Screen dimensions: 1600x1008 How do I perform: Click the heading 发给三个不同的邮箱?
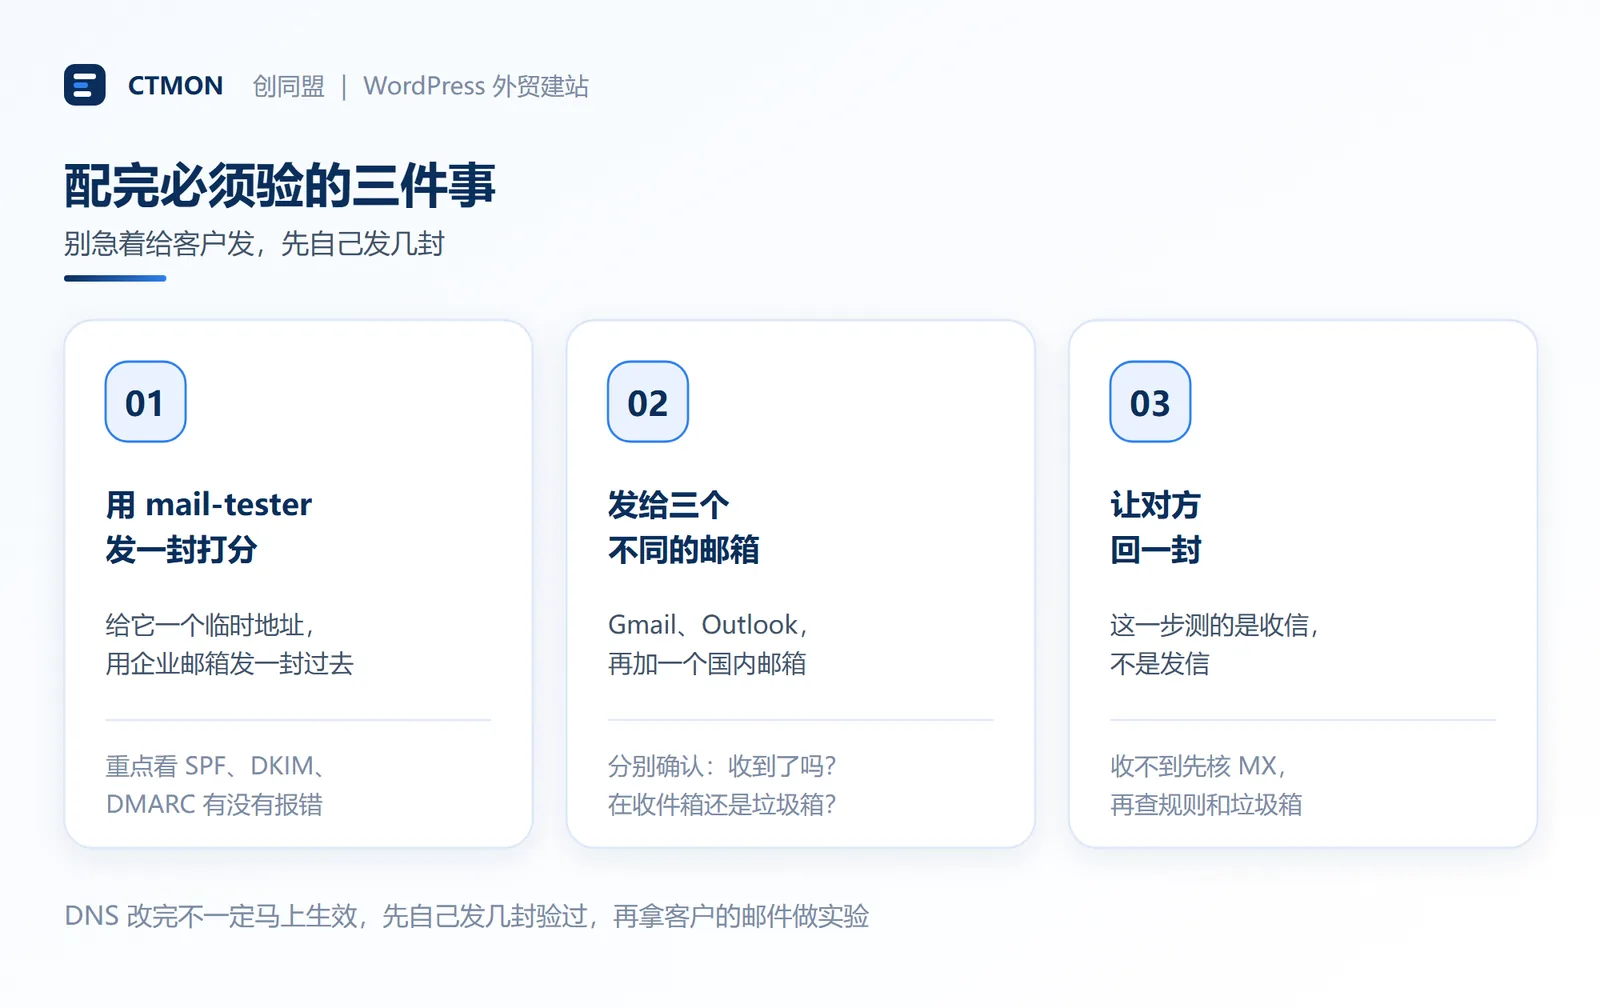click(x=684, y=527)
